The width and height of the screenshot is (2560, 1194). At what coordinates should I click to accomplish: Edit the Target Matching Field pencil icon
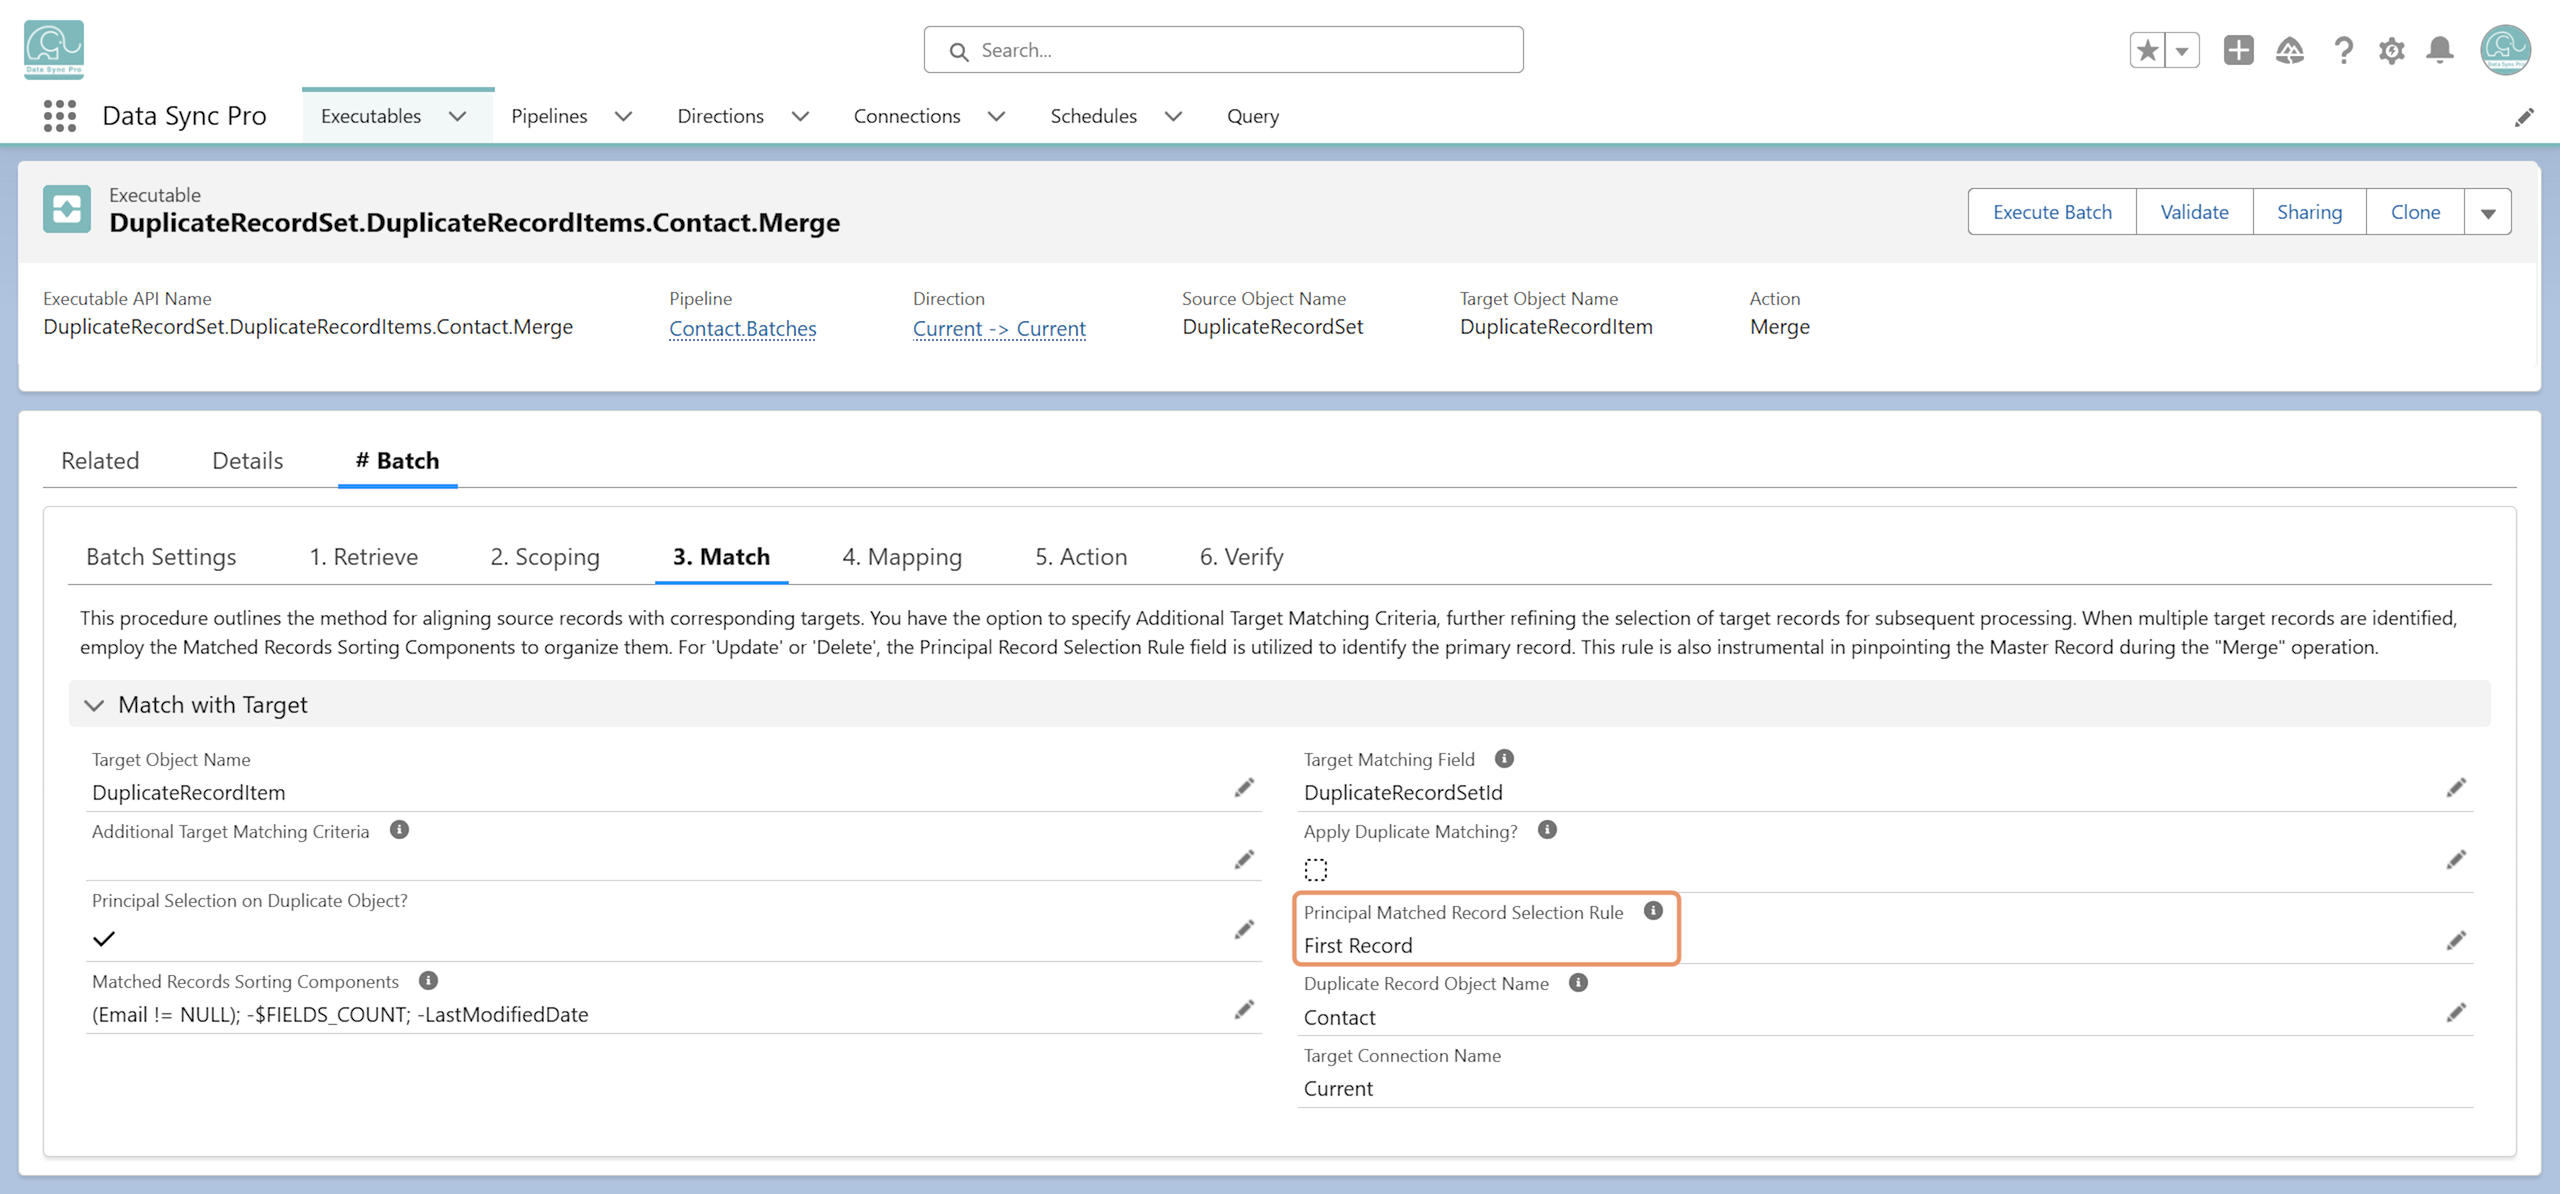pyautogui.click(x=2456, y=788)
